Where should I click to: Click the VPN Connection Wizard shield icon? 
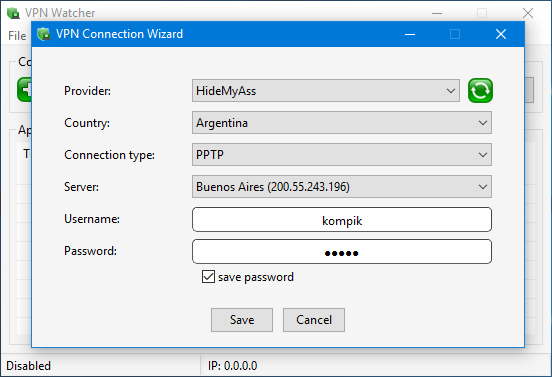click(44, 34)
